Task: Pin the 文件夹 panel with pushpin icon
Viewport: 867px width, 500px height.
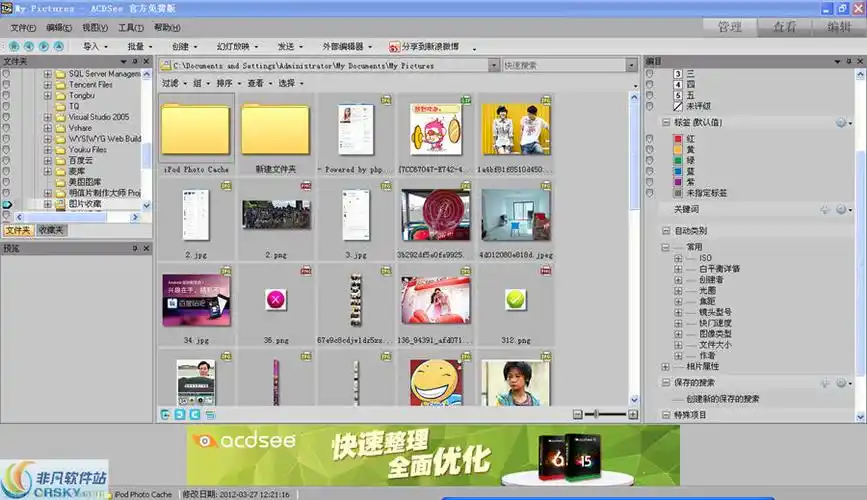Action: (135, 61)
